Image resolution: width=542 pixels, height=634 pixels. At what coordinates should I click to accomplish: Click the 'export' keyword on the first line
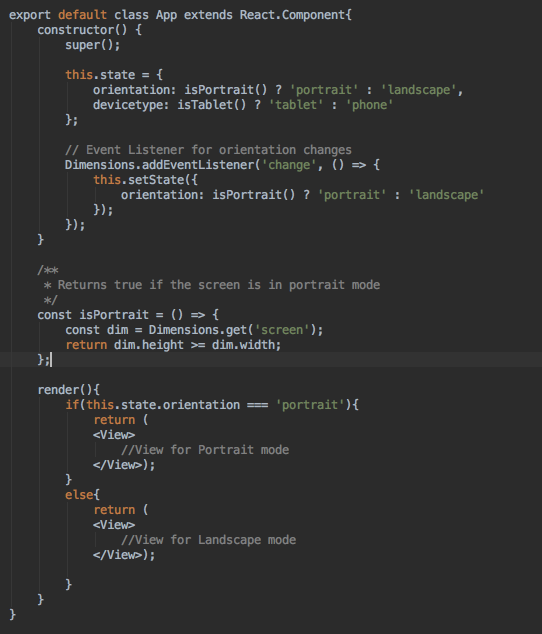[x=30, y=15]
